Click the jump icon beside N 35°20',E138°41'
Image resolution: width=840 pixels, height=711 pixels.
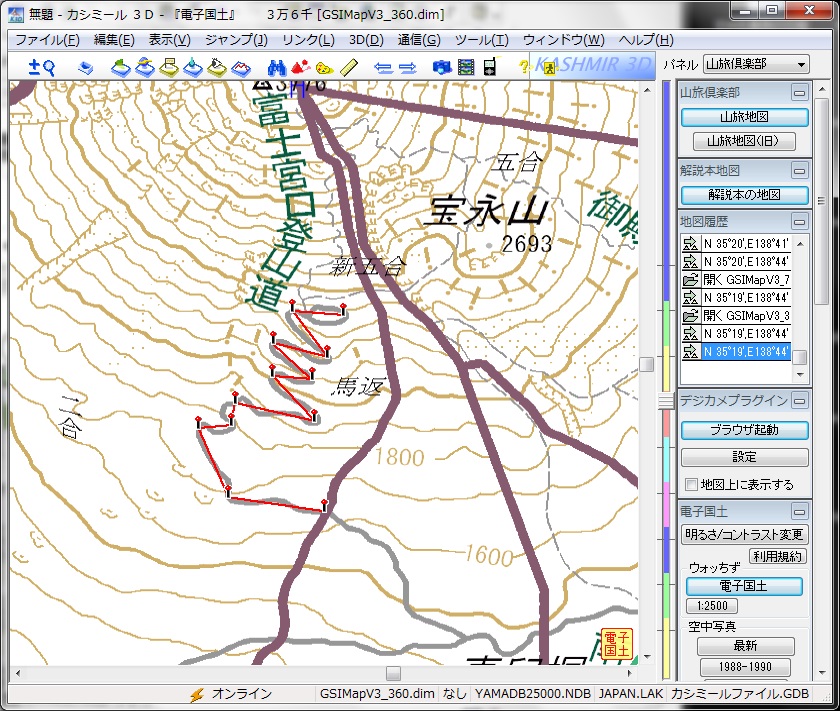691,244
